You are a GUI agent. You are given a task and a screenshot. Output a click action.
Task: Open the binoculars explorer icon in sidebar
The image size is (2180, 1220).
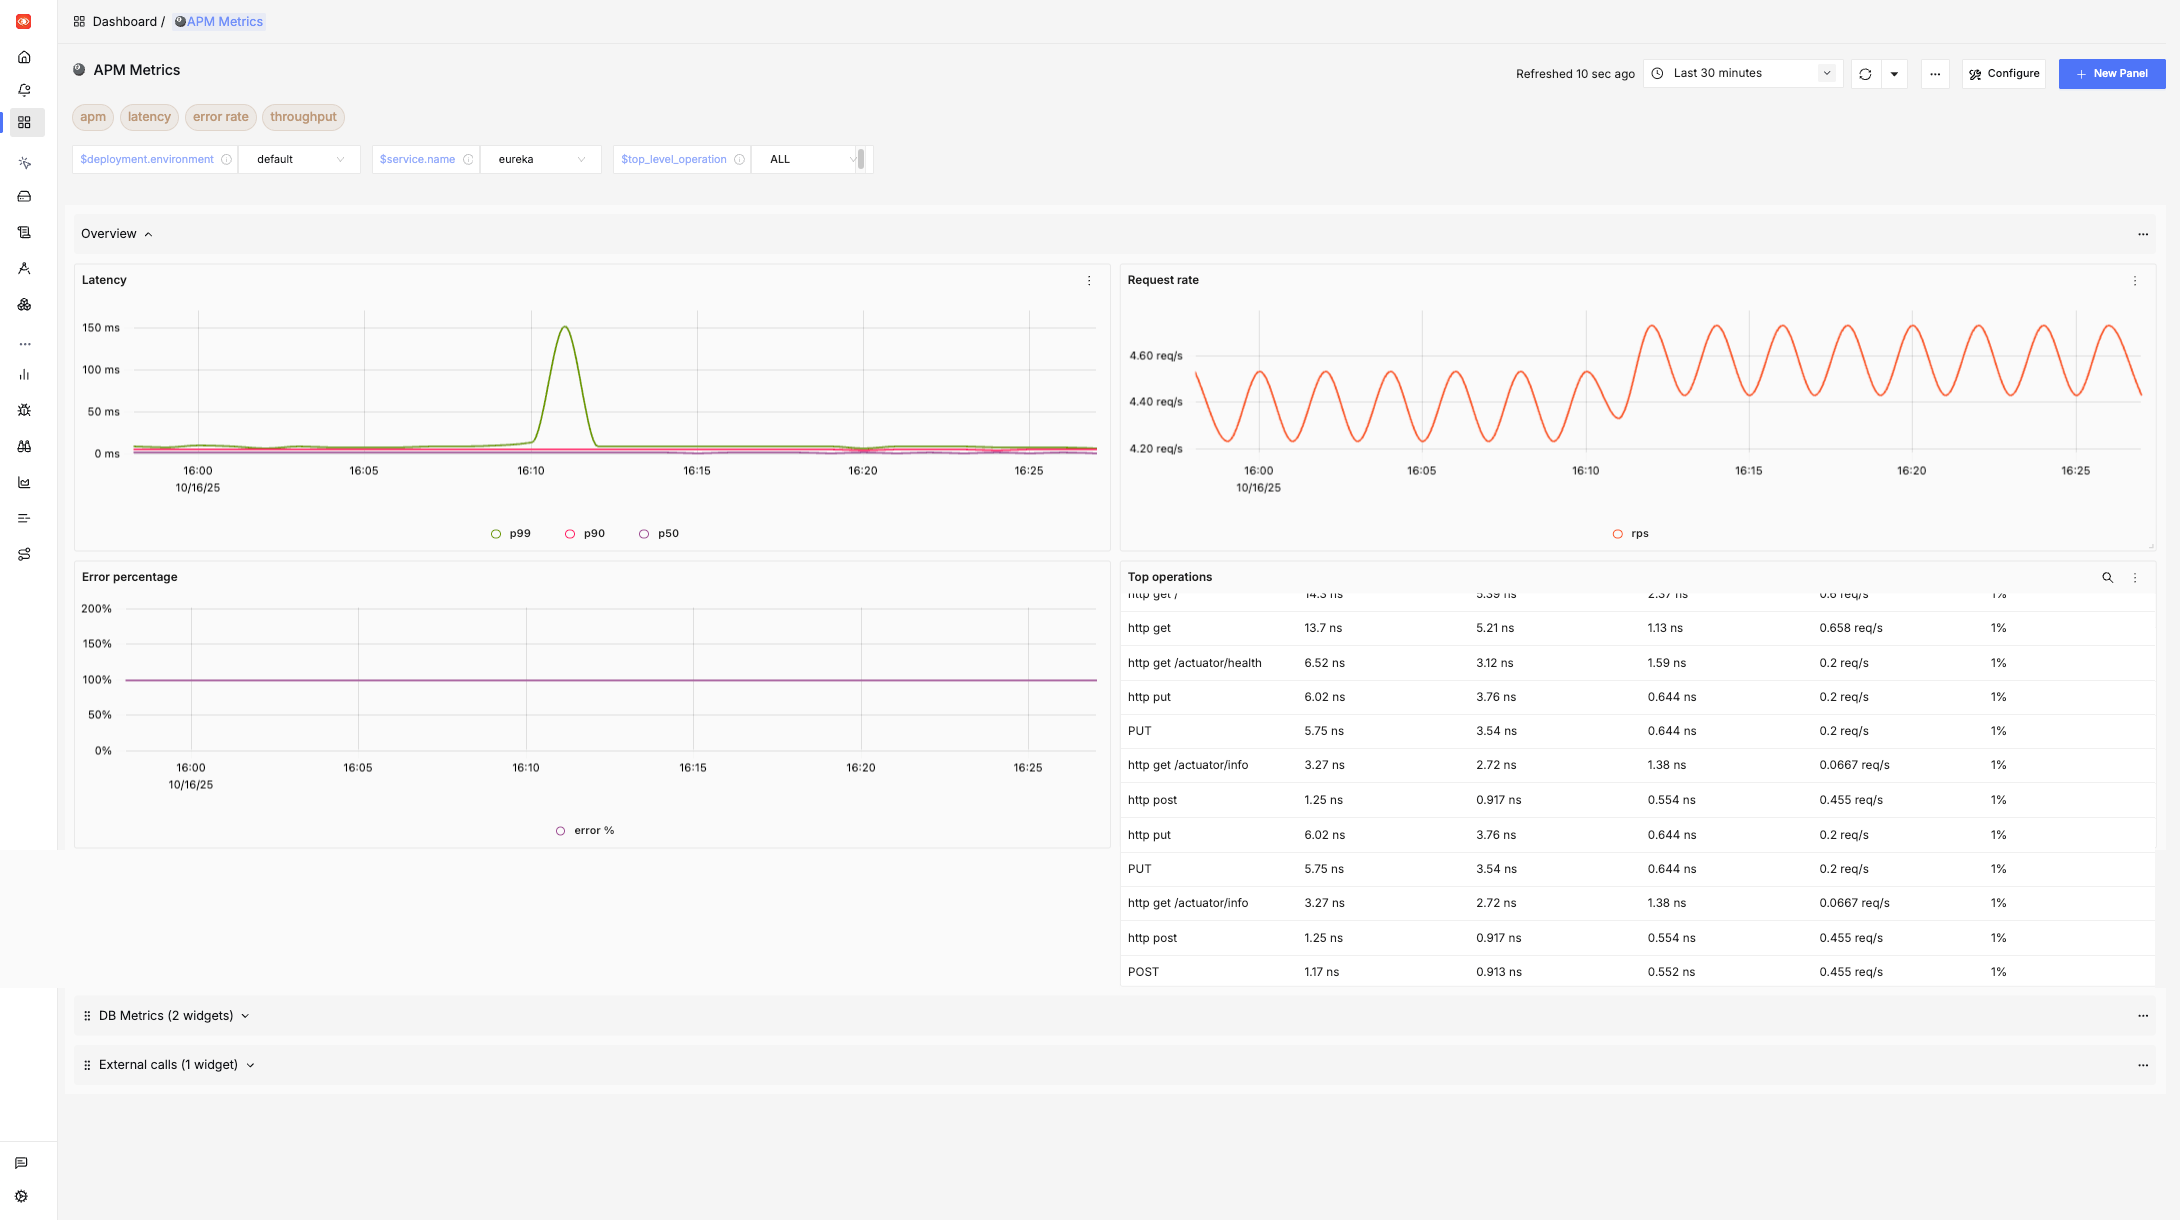[24, 446]
